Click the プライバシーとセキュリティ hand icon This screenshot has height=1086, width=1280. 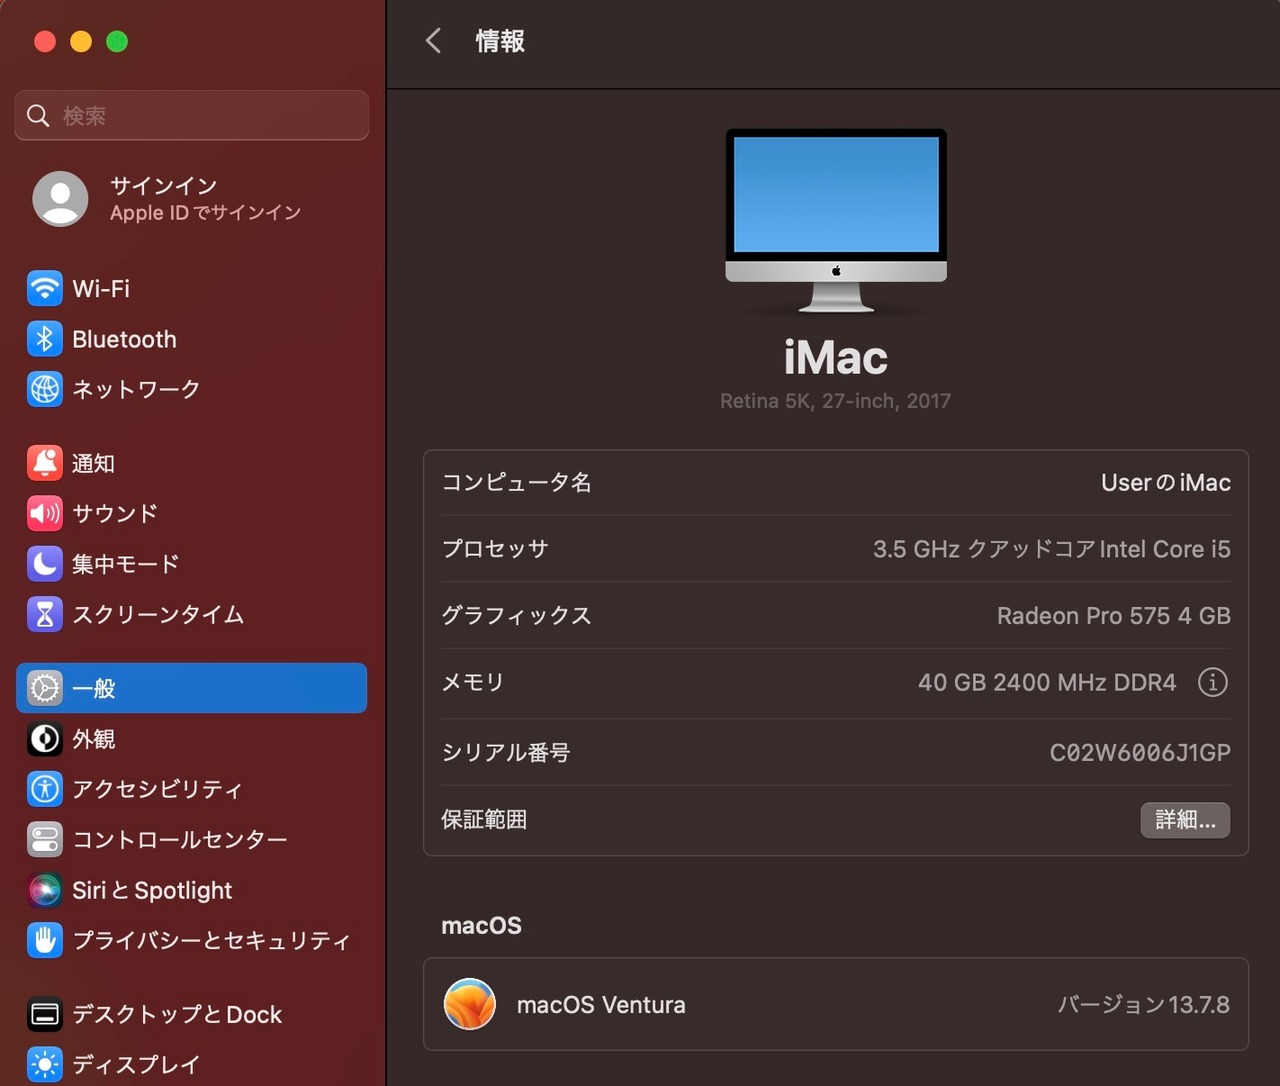44,940
